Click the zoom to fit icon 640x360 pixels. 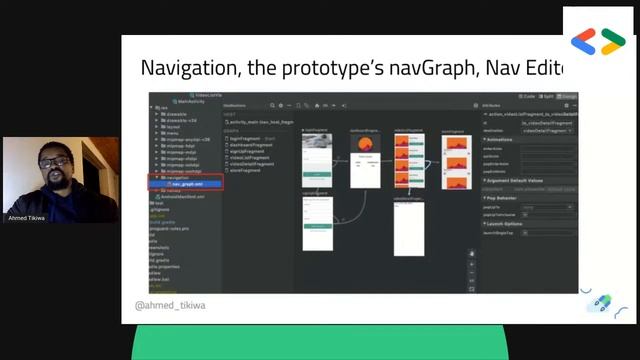click(x=471, y=289)
